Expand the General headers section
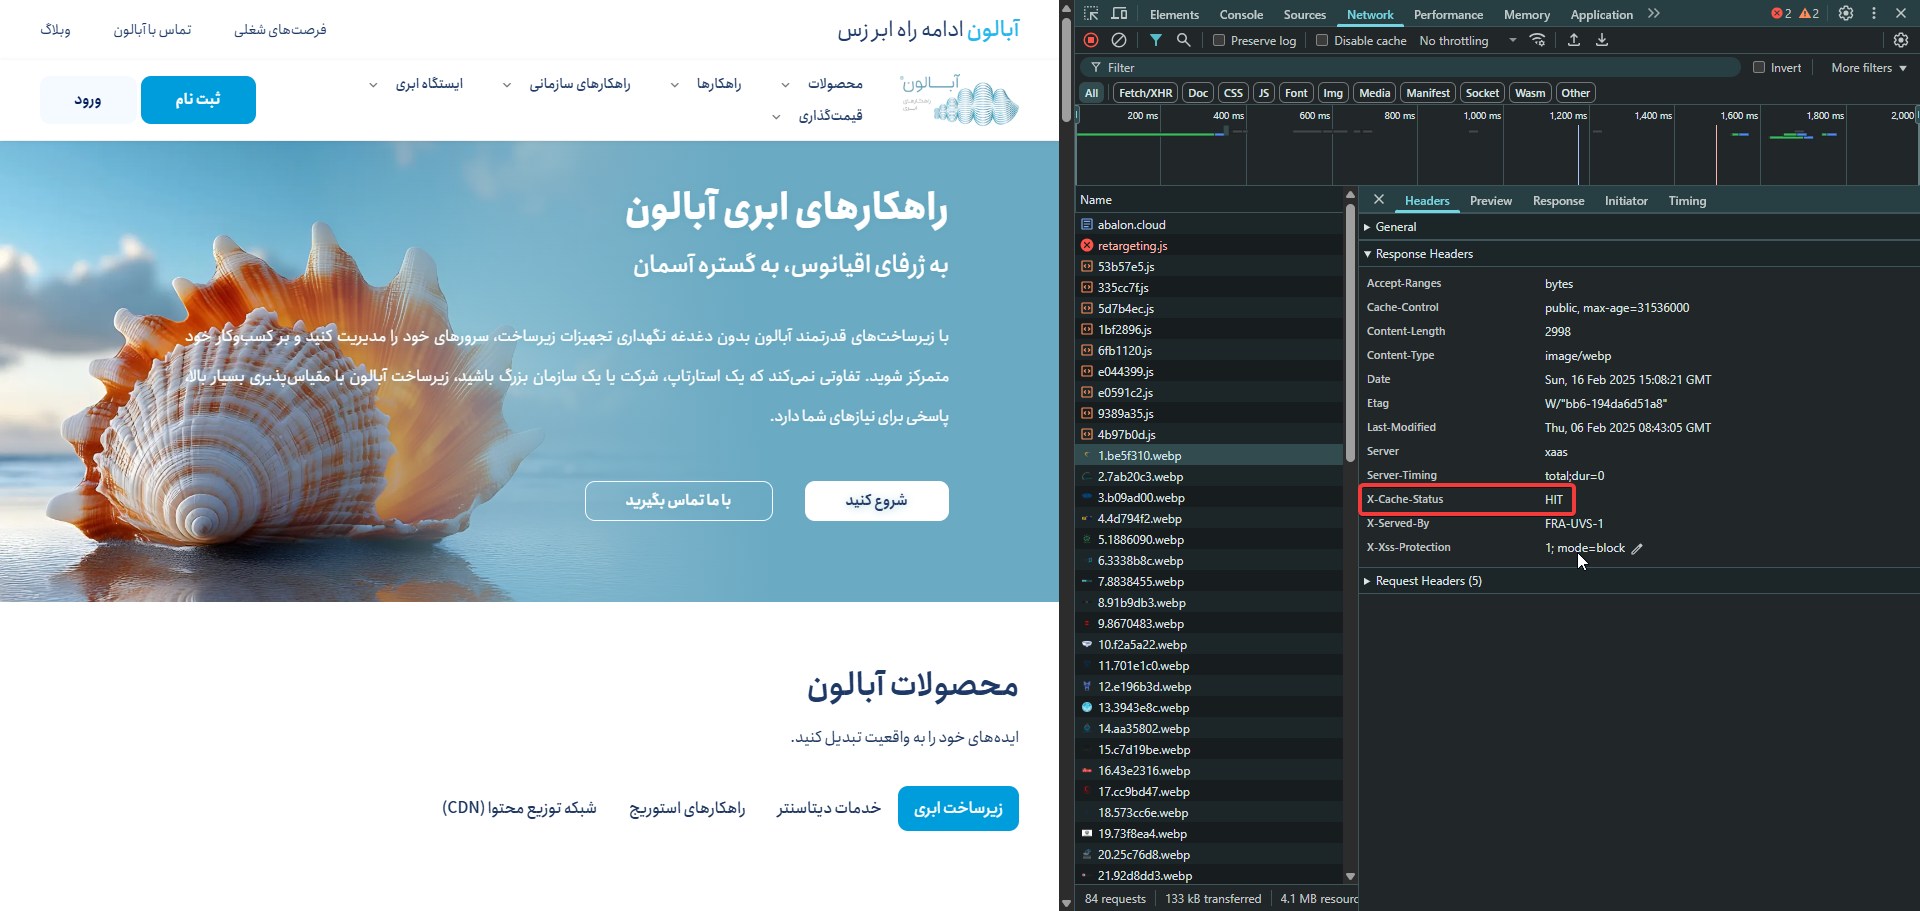Image resolution: width=1920 pixels, height=911 pixels. click(1395, 227)
